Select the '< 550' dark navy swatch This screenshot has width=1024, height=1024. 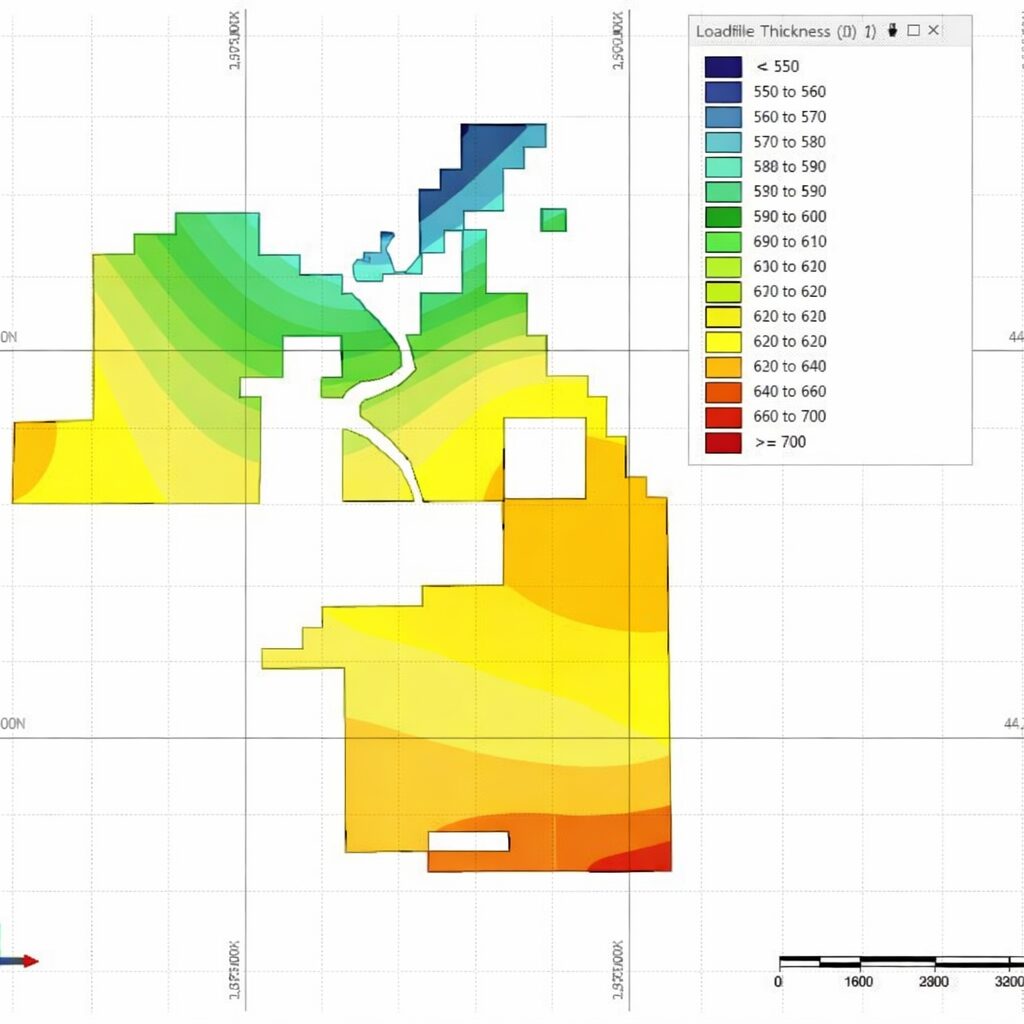point(723,67)
